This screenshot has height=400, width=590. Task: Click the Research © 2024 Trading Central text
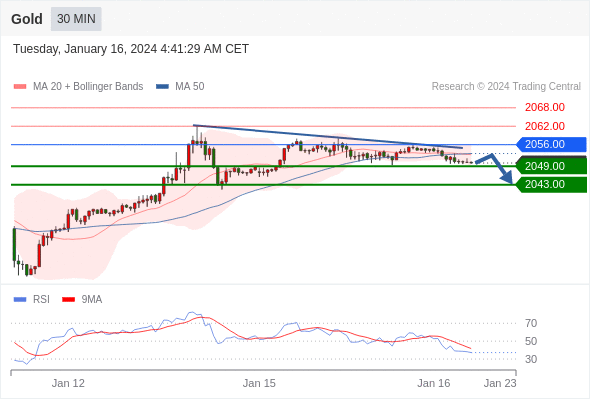(506, 87)
